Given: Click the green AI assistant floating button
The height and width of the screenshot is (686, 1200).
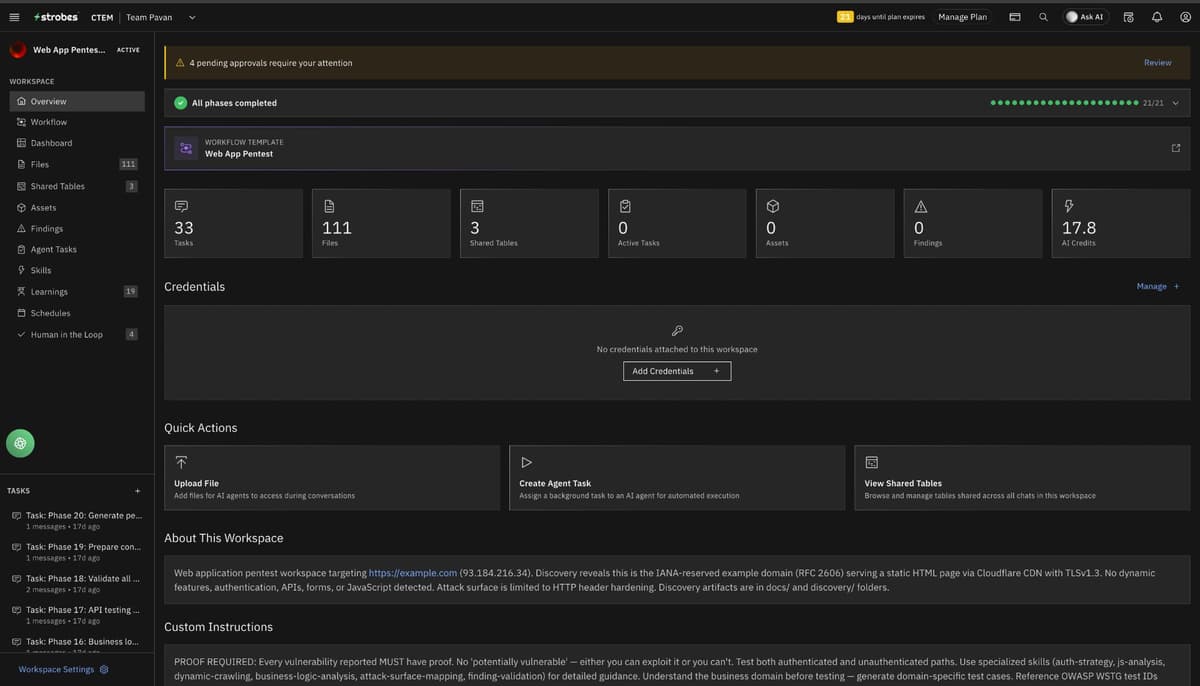Looking at the screenshot, I should 20,442.
